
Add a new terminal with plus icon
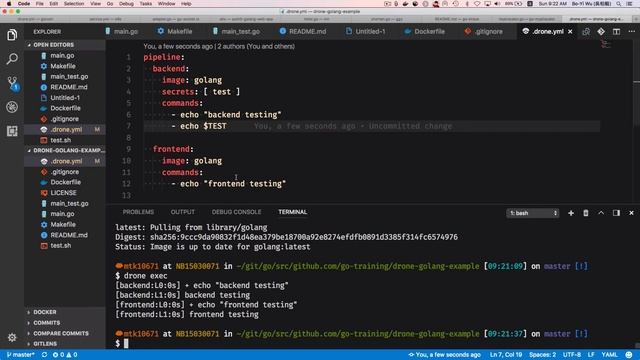click(x=571, y=213)
